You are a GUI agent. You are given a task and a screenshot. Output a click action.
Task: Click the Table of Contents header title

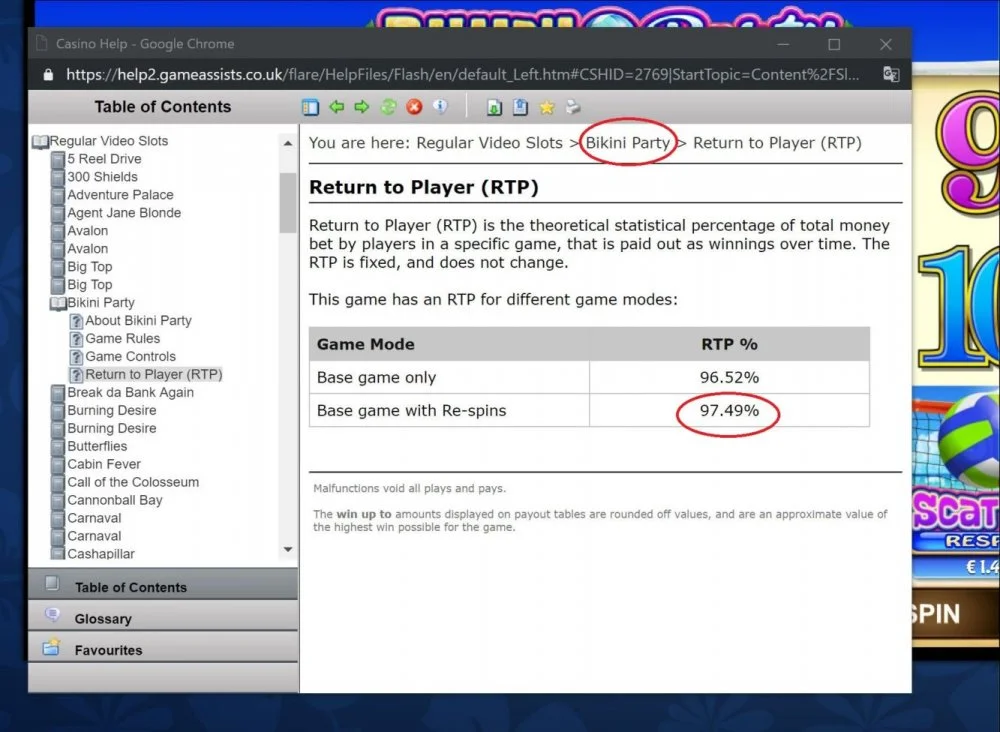tap(163, 106)
